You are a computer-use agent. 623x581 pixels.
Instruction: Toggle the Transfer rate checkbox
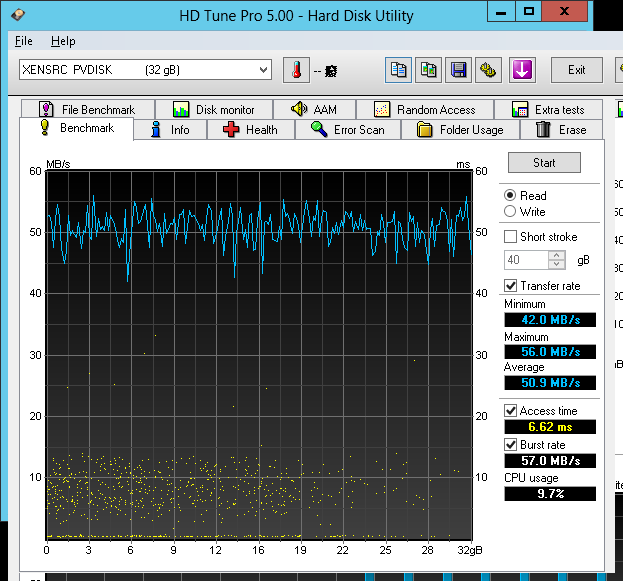tap(510, 285)
